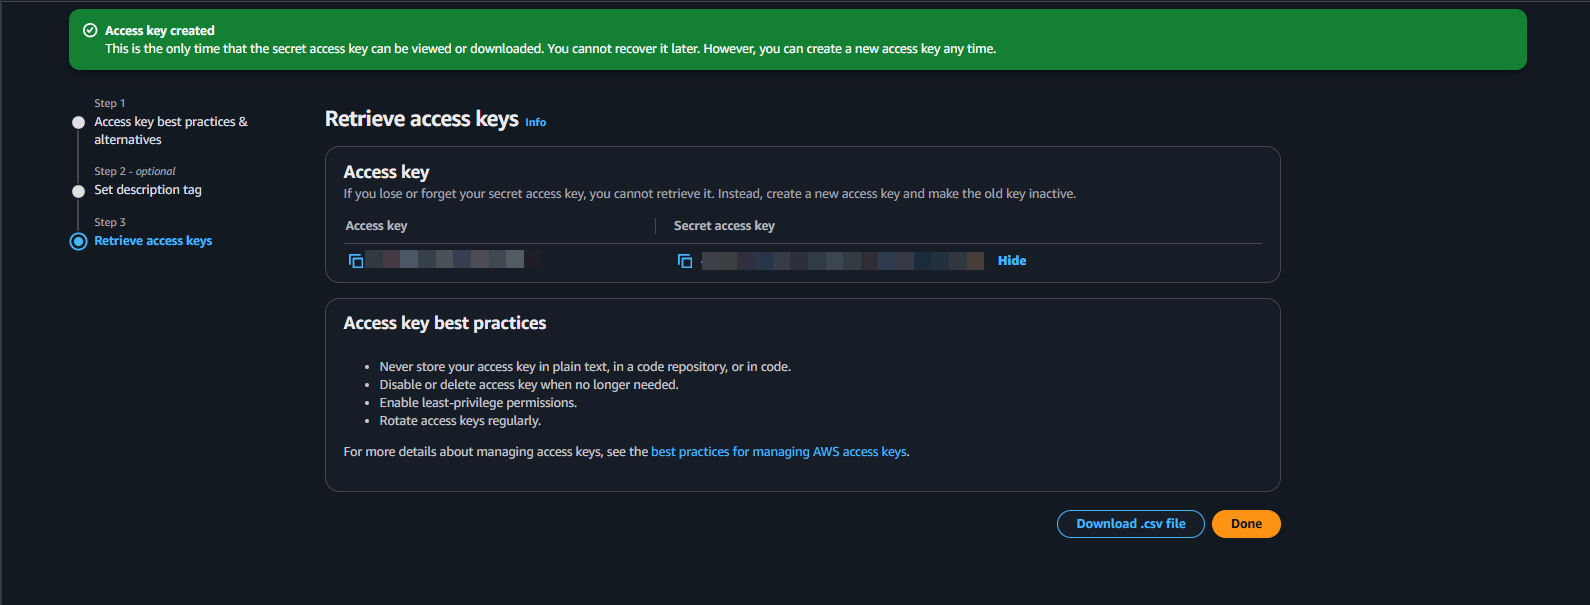Click the Info link next to Retrieve access keys
This screenshot has width=1590, height=605.
(x=535, y=122)
